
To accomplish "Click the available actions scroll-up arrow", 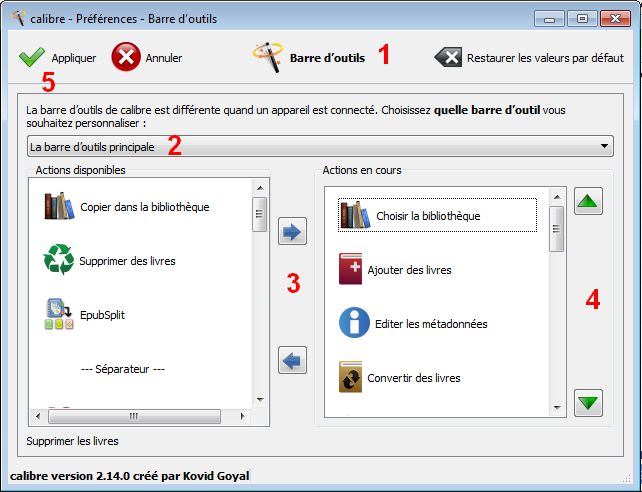I will click(260, 188).
